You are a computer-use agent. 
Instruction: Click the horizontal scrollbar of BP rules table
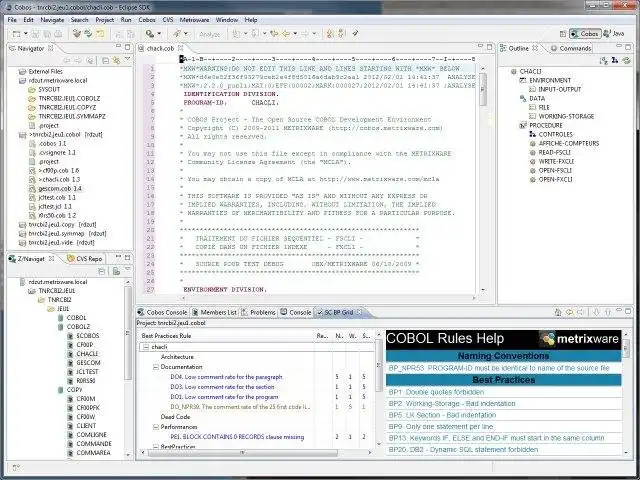[243, 453]
